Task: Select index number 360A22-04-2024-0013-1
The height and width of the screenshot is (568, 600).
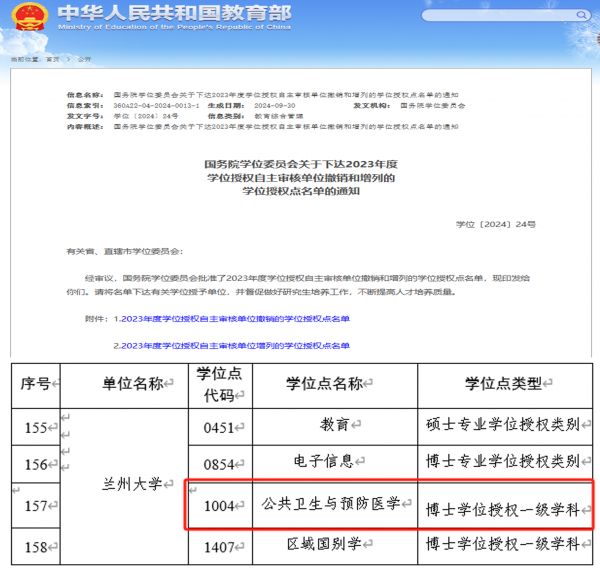Action: (x=156, y=106)
